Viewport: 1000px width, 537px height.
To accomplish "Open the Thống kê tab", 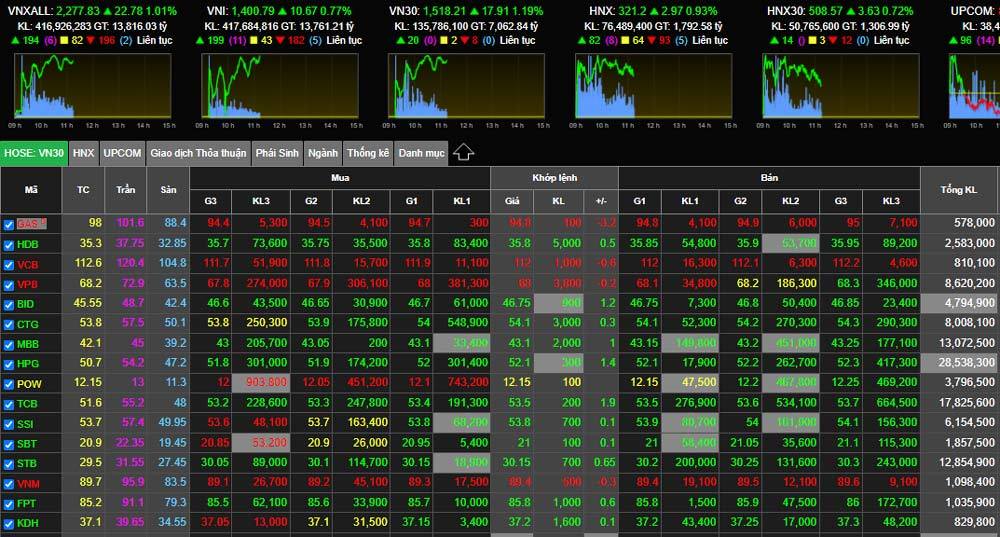I will (x=368, y=153).
